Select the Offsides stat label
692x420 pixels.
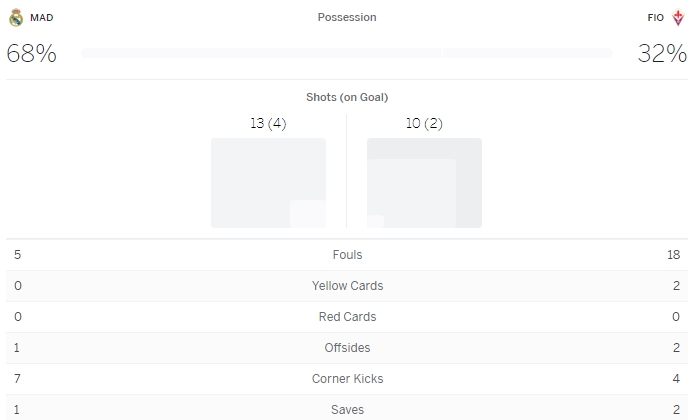(347, 348)
